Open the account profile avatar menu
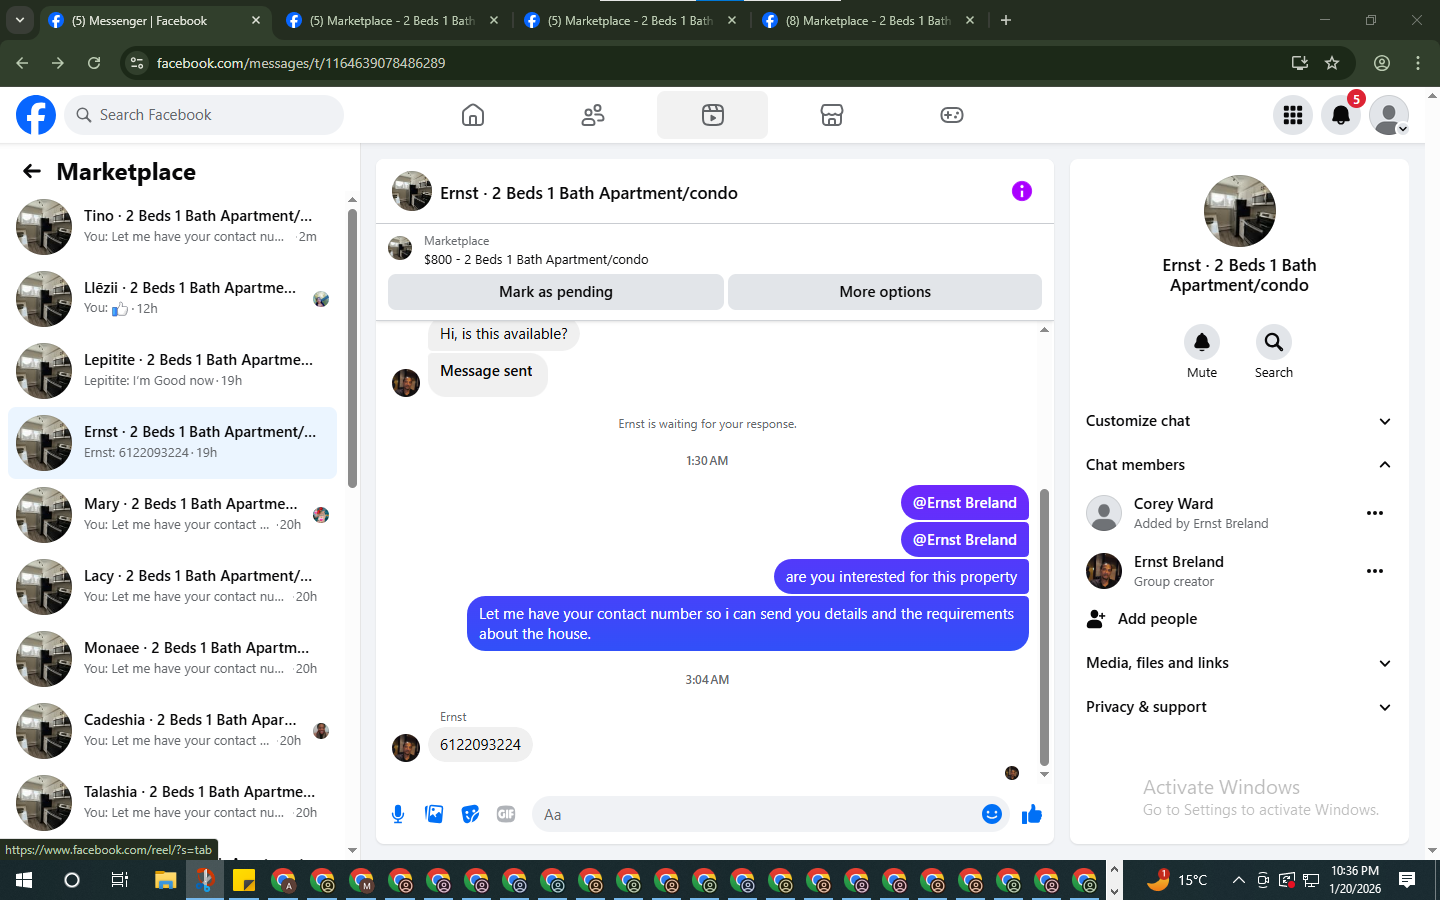Image resolution: width=1440 pixels, height=900 pixels. [x=1389, y=115]
